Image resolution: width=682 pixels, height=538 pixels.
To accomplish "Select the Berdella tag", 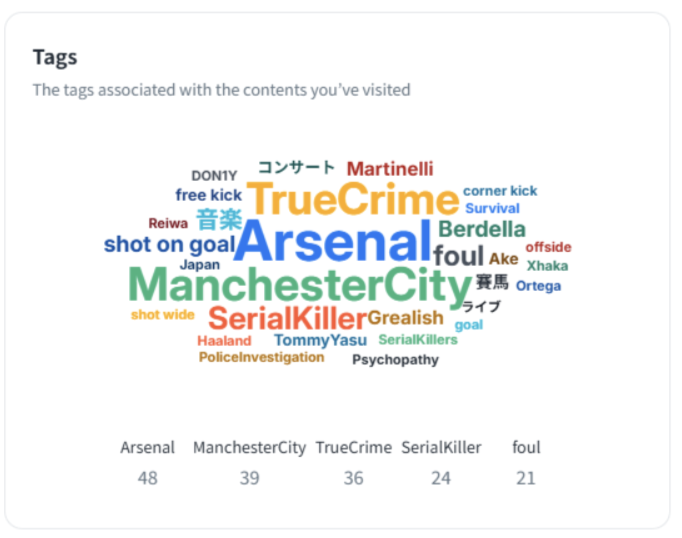I will pos(481,229).
